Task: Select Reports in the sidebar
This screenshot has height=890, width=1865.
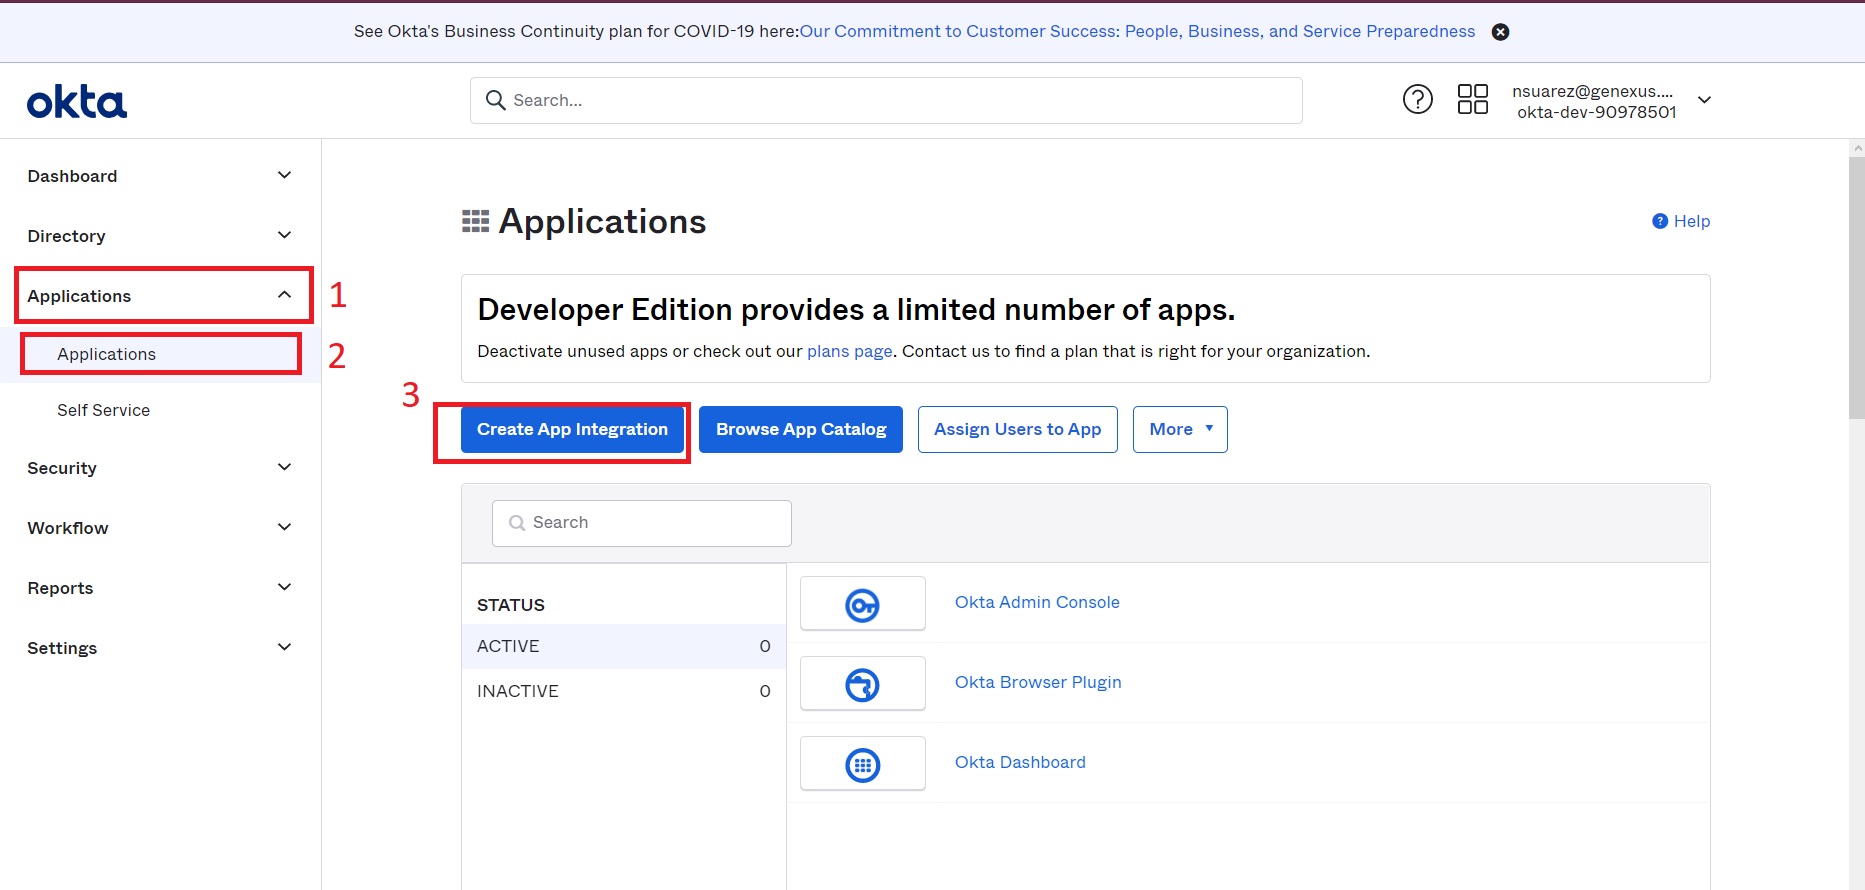Action: tap(60, 588)
